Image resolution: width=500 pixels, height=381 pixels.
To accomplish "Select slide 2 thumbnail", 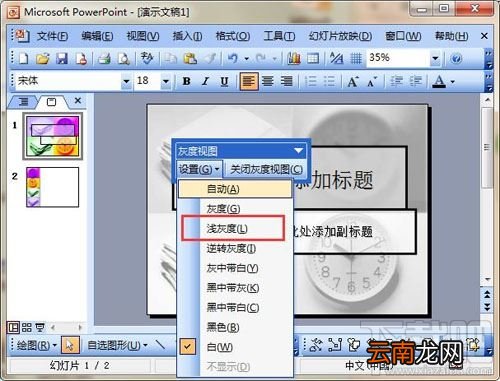I will point(53,187).
